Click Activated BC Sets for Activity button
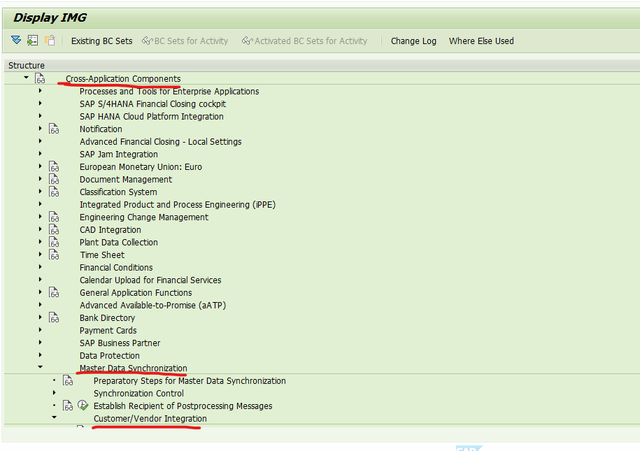This screenshot has height=451, width=640. point(304,41)
